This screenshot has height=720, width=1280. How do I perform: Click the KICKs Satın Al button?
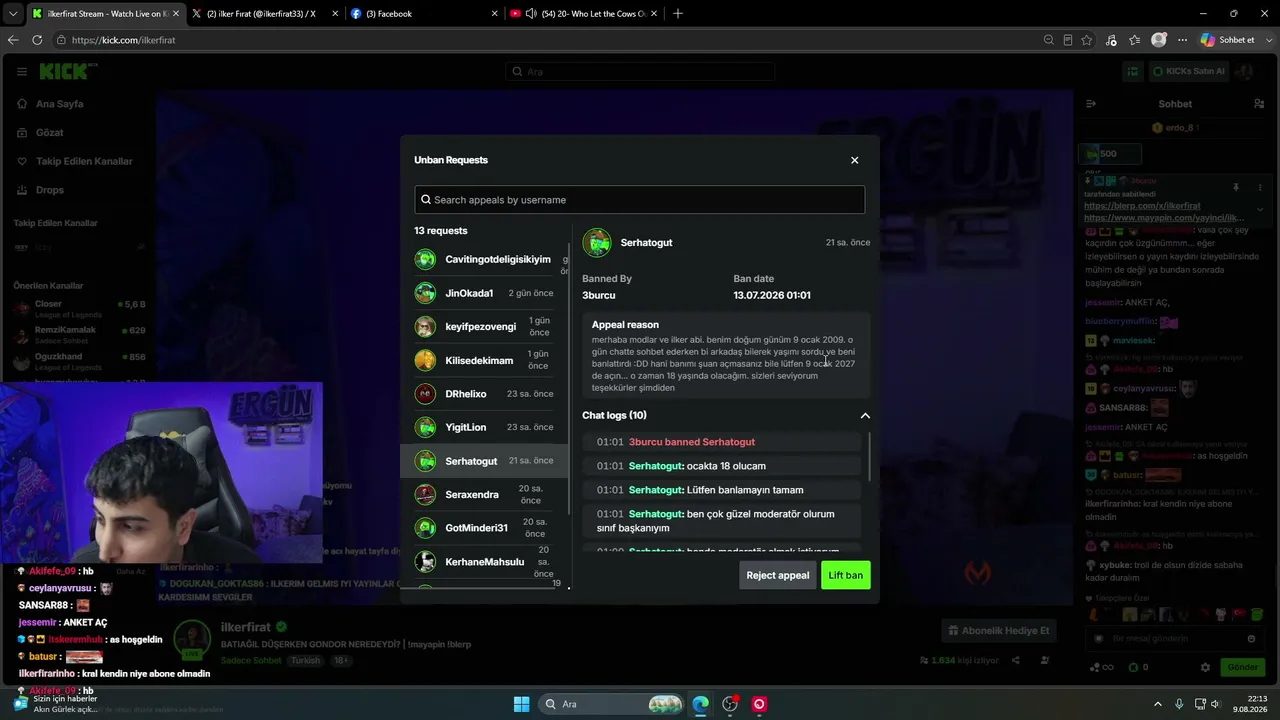[x=1188, y=71]
